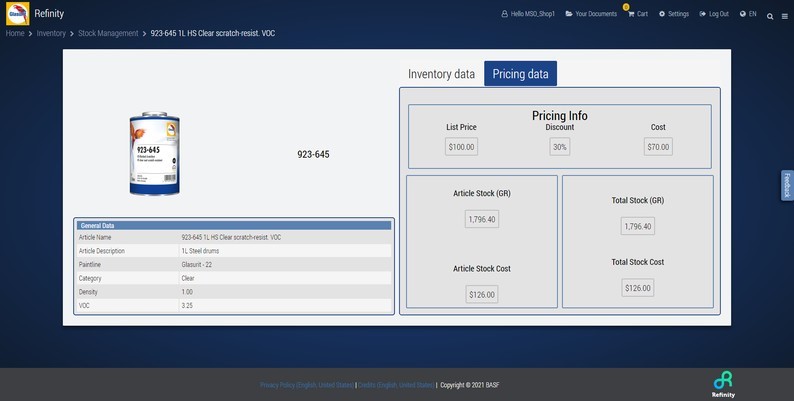Open the Privacy Policy link
794x401 pixels.
(x=306, y=385)
